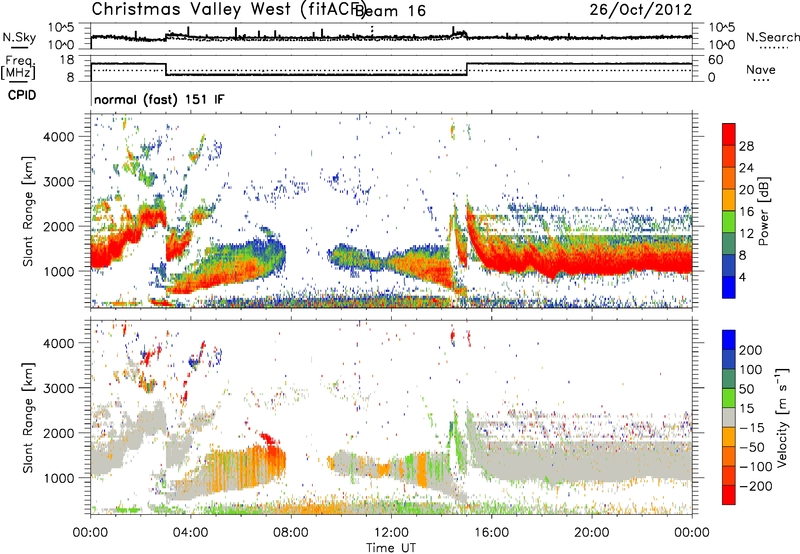Viewport: 800px width, 554px height.
Task: Click the "Nave" legend label
Action: point(761,69)
